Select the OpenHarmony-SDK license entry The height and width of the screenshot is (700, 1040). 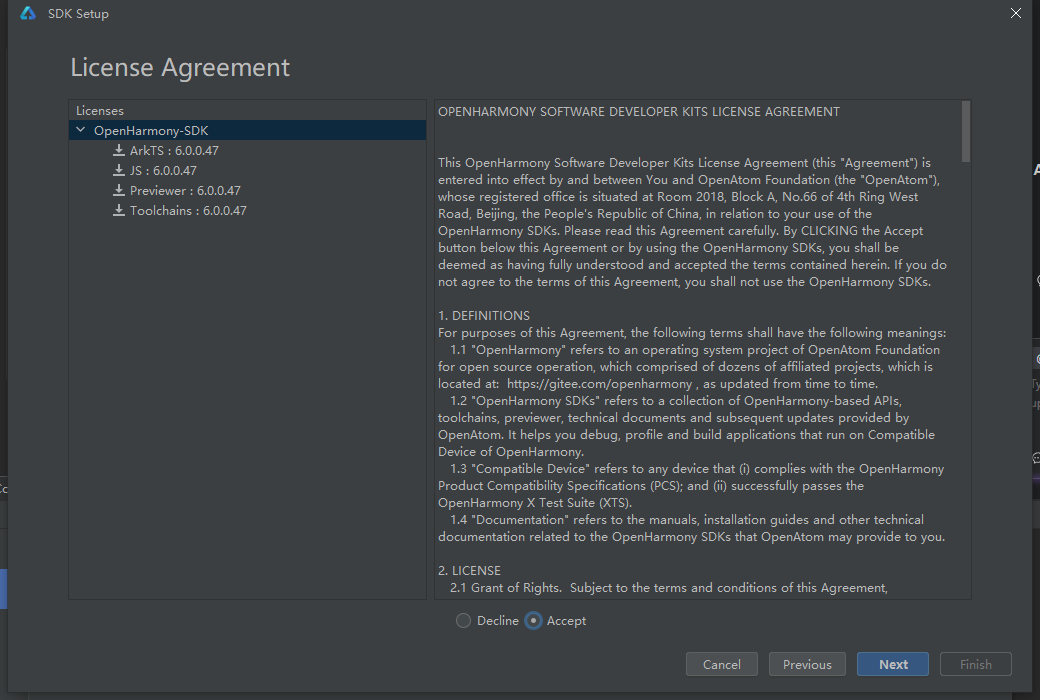247,130
